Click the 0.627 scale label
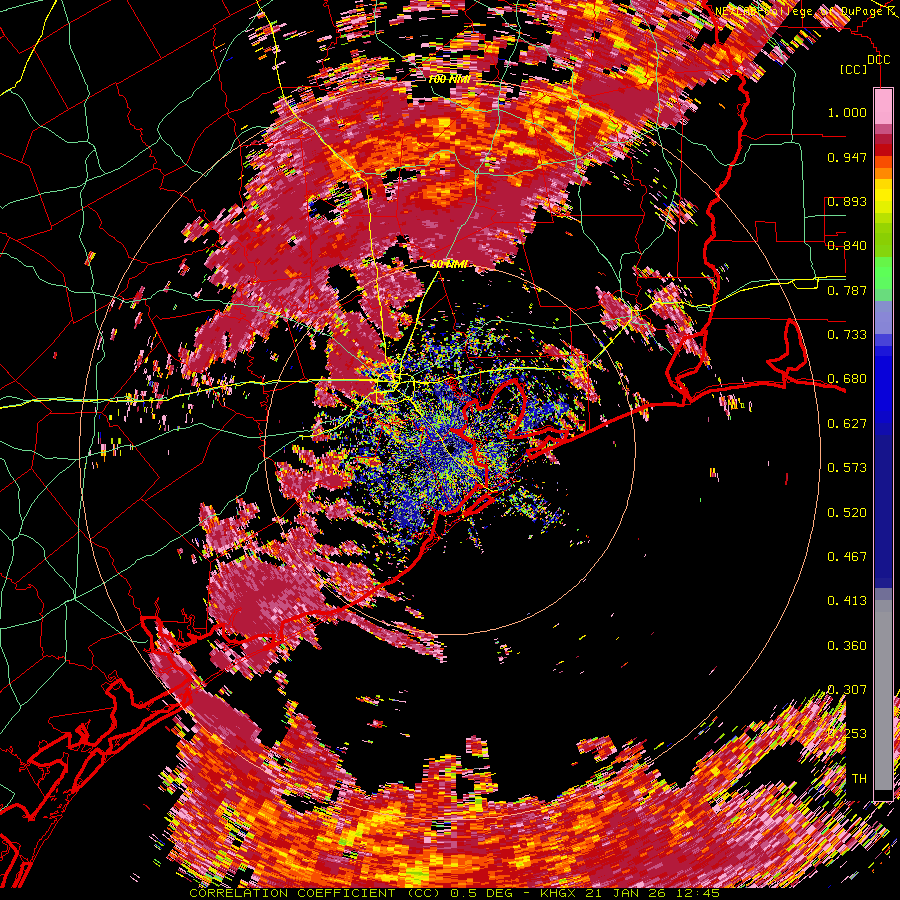The width and height of the screenshot is (900, 900). pyautogui.click(x=847, y=424)
